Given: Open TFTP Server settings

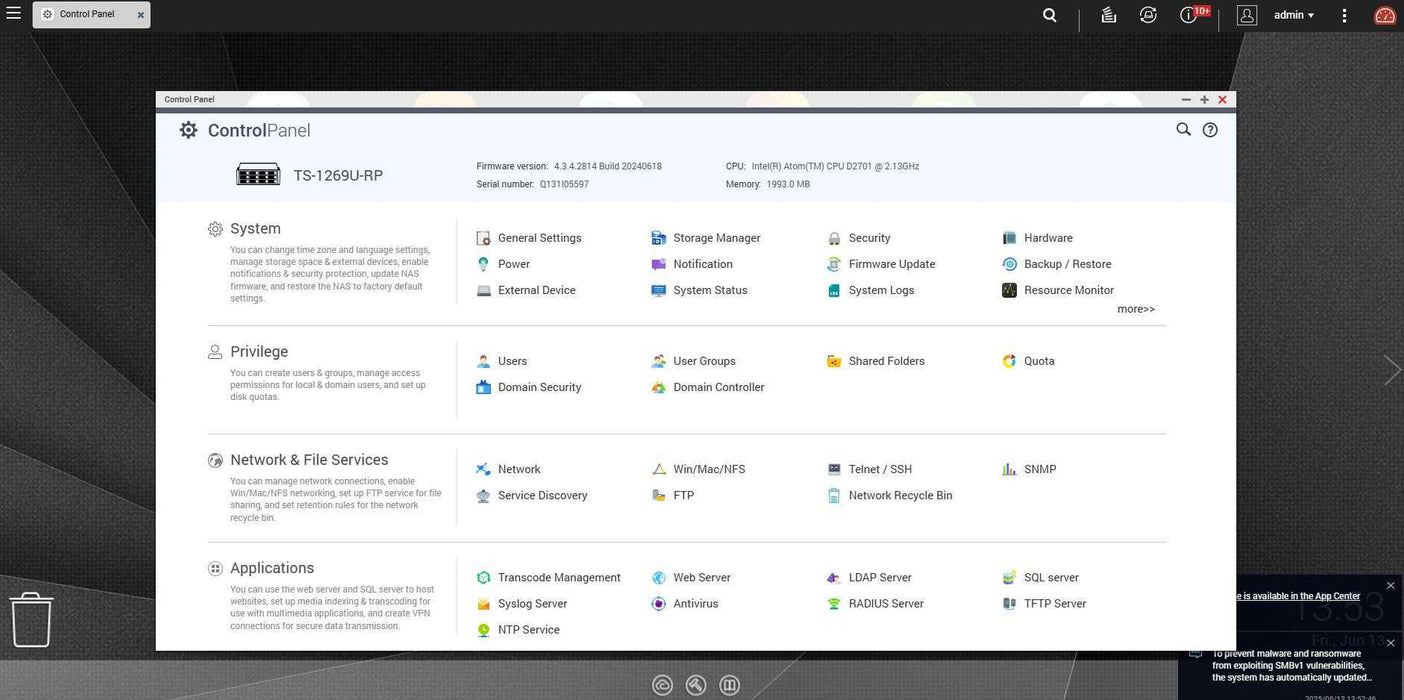Looking at the screenshot, I should pyautogui.click(x=1044, y=603).
